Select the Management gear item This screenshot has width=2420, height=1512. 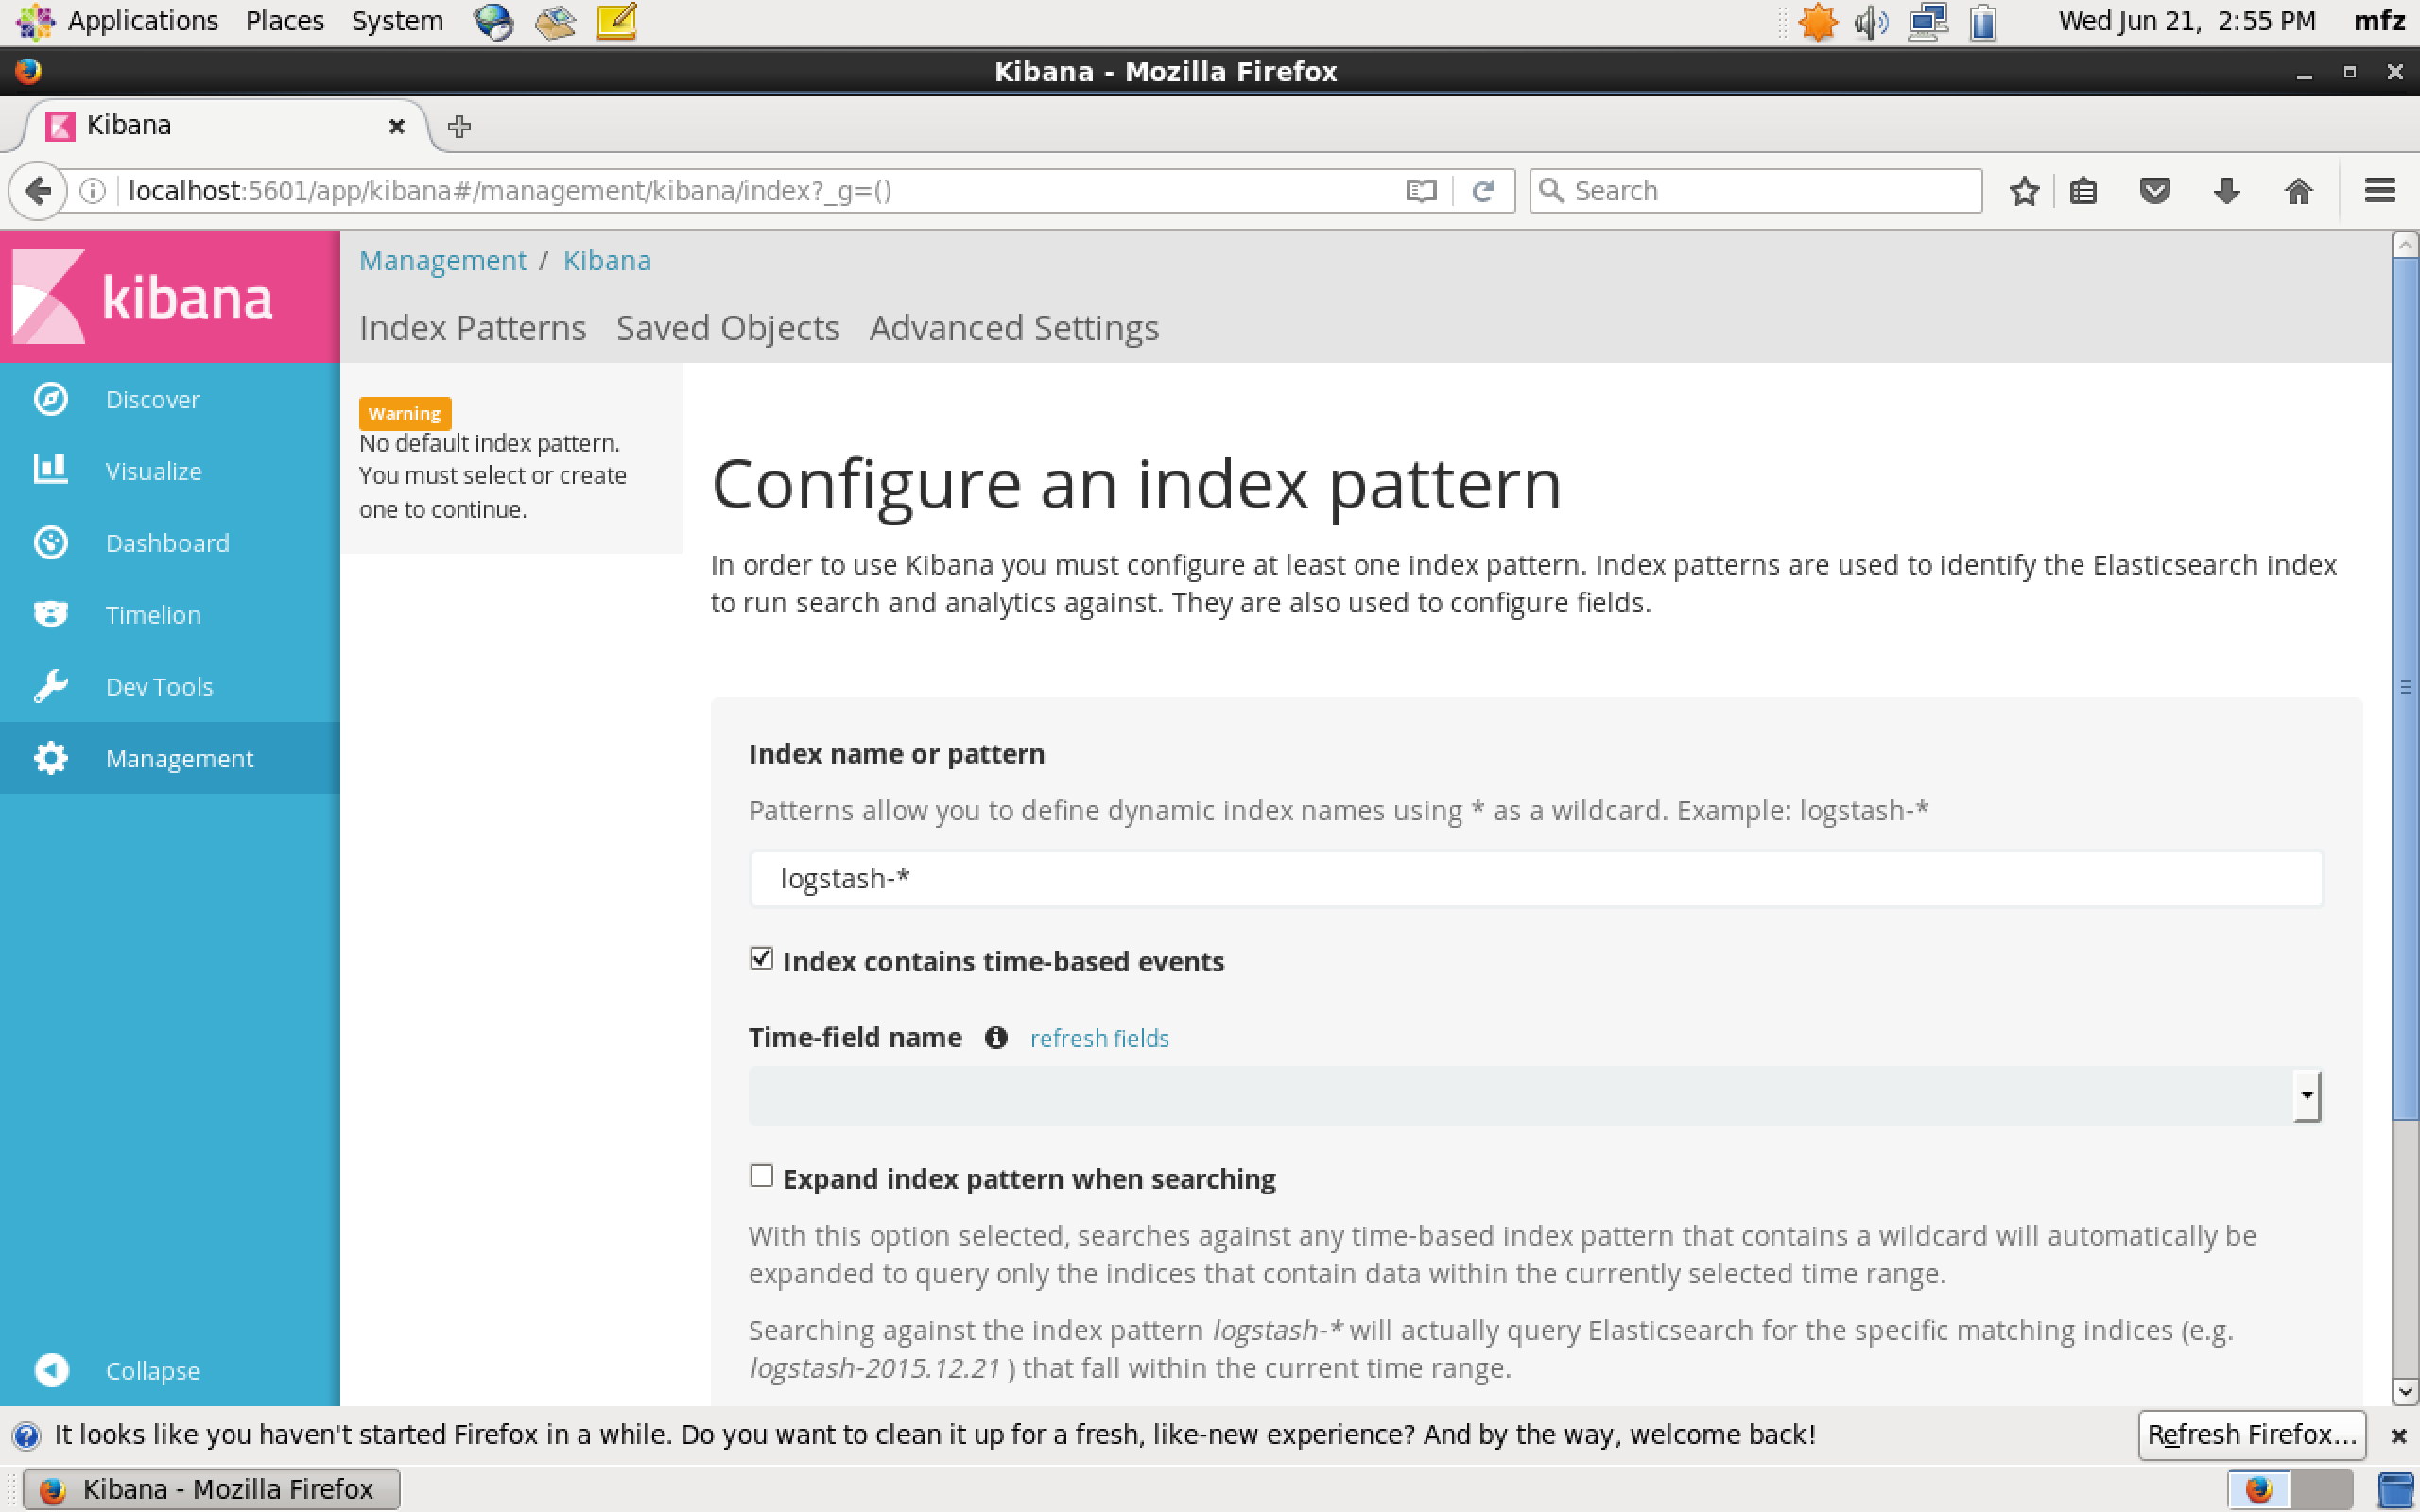[170, 759]
